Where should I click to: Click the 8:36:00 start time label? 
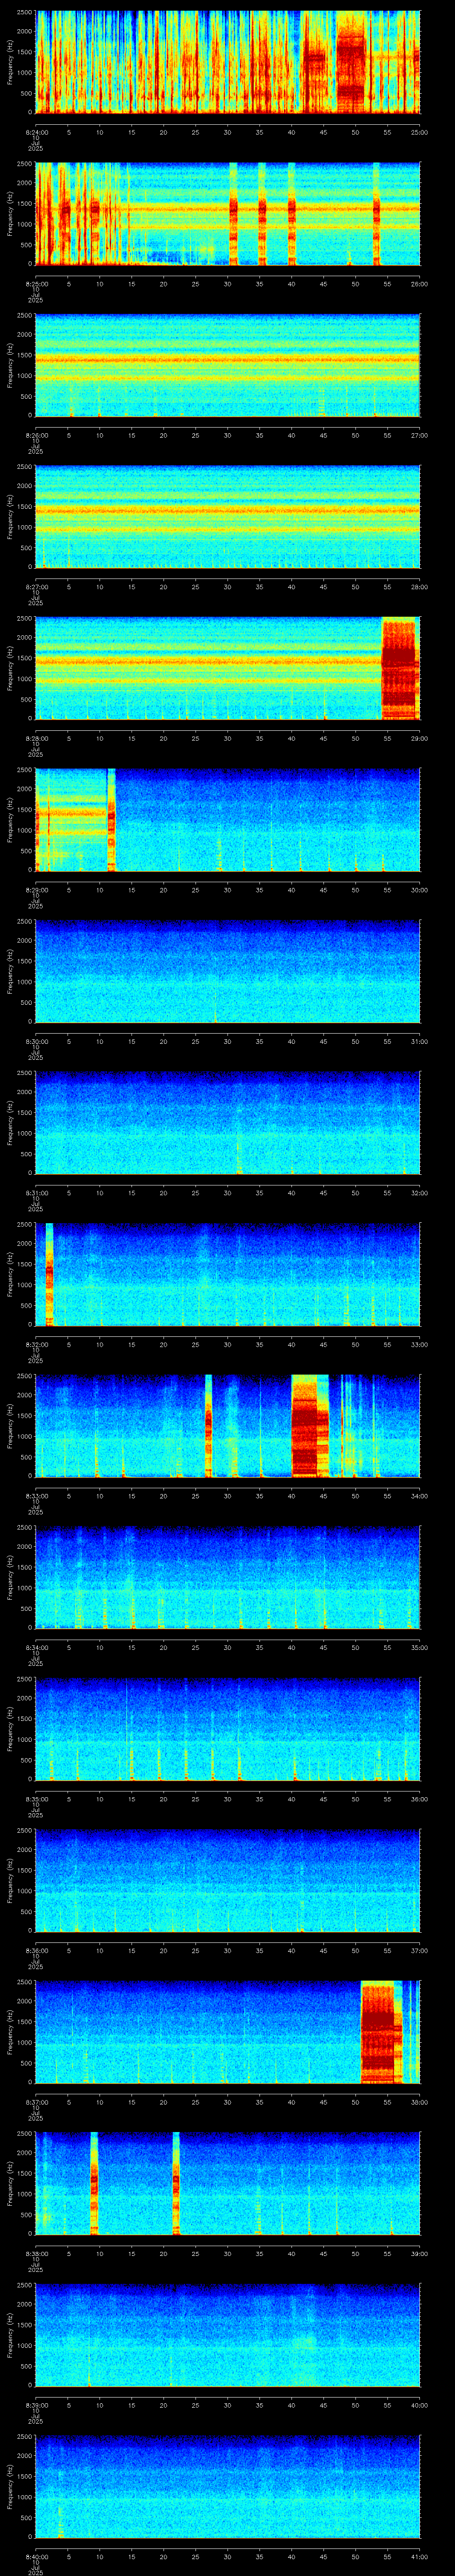[36, 1951]
